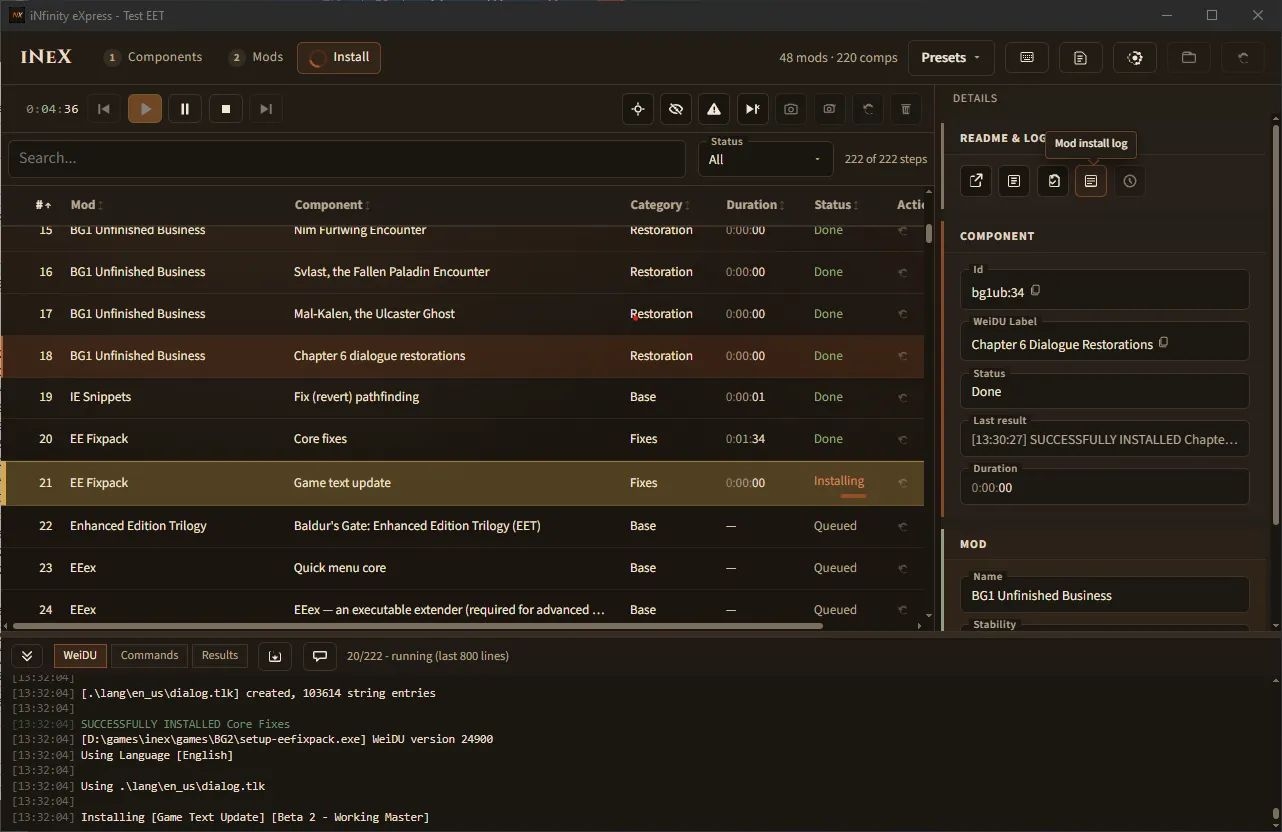Open settings via the gear icon
Image resolution: width=1282 pixels, height=832 pixels.
(1135, 58)
